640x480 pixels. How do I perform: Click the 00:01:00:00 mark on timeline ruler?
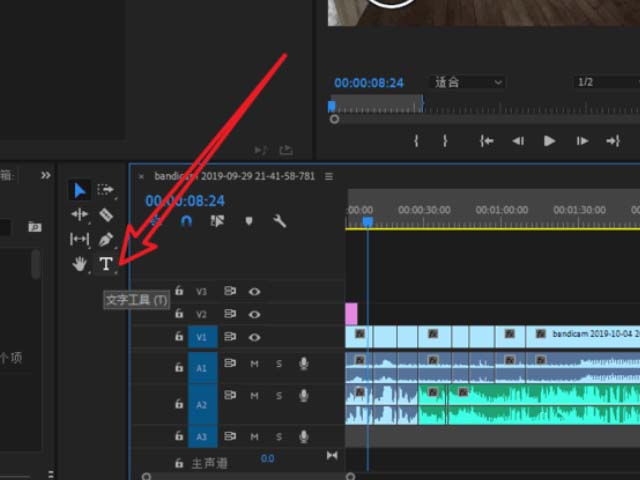pos(501,211)
